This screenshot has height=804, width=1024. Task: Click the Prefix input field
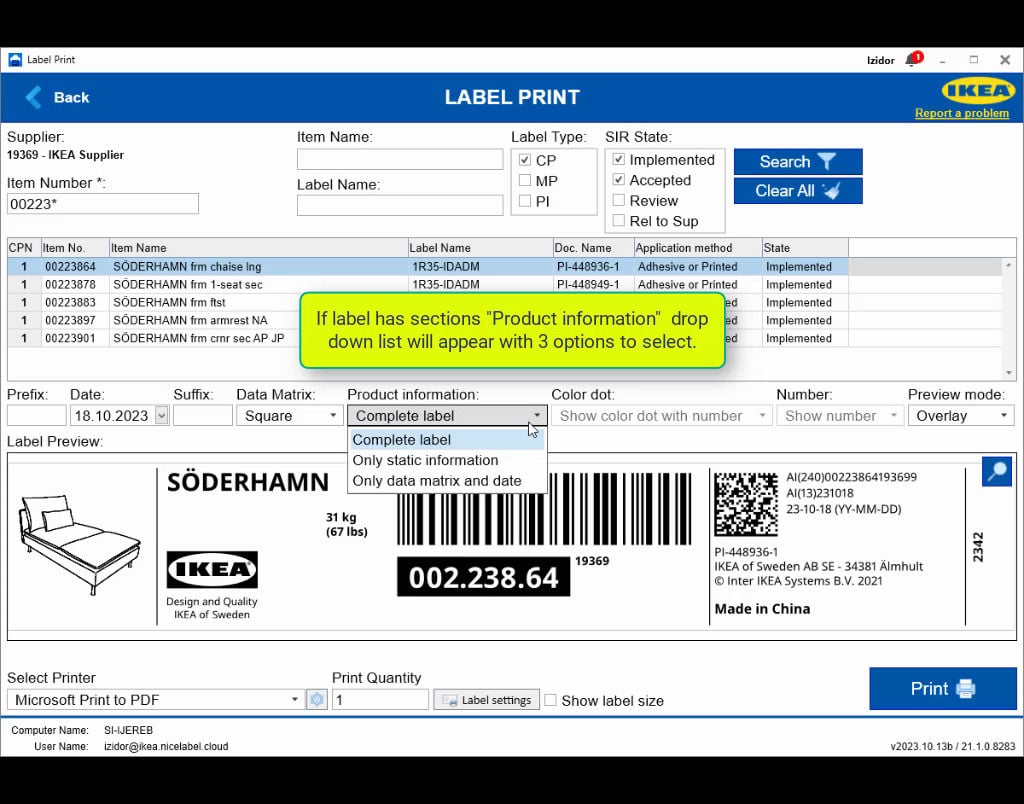click(37, 415)
